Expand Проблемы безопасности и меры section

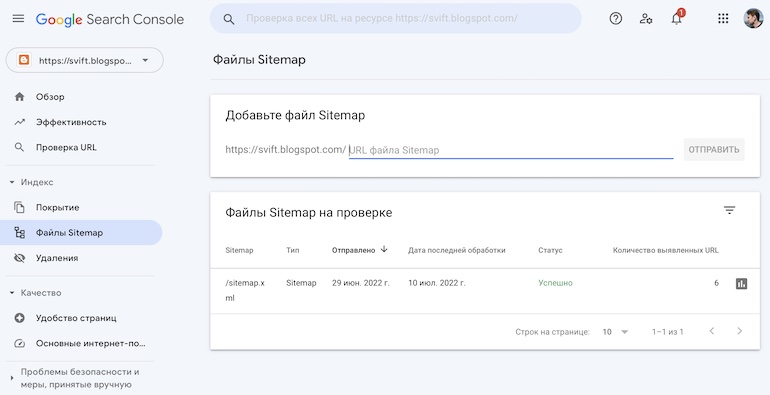coord(12,378)
